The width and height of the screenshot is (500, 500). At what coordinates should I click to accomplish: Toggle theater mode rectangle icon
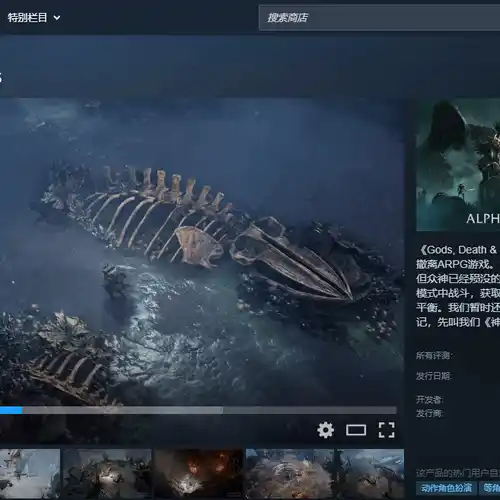[x=356, y=430]
